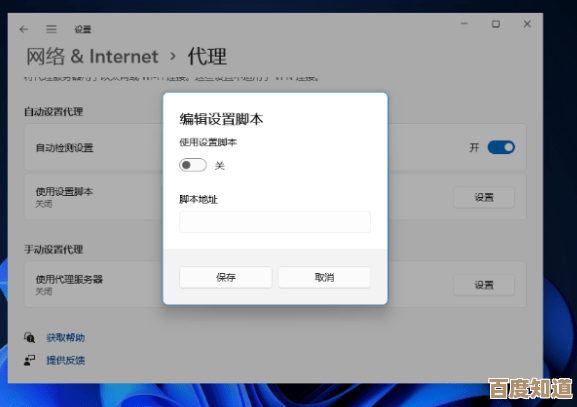Click the 取消 button
The width and height of the screenshot is (577, 407).
324,277
